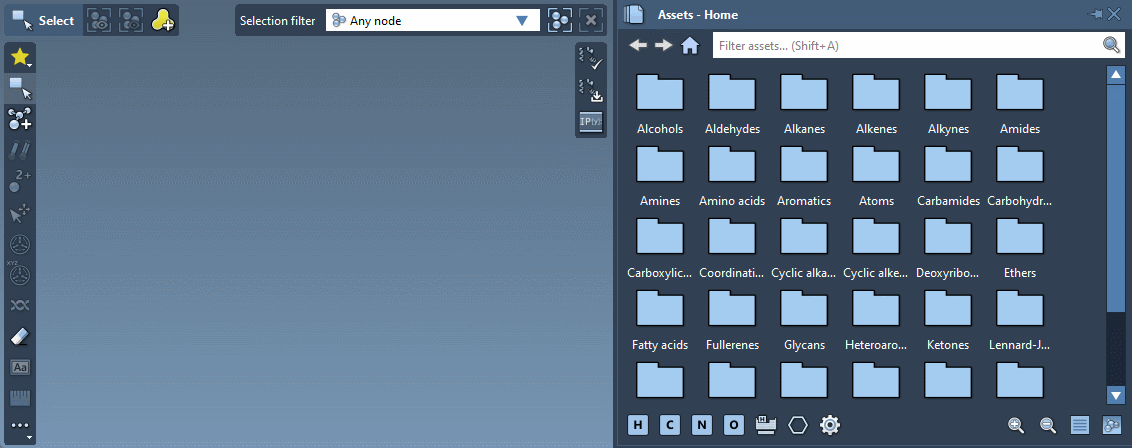
Task: Expand the more tools ellipsis menu
Action: (19, 427)
